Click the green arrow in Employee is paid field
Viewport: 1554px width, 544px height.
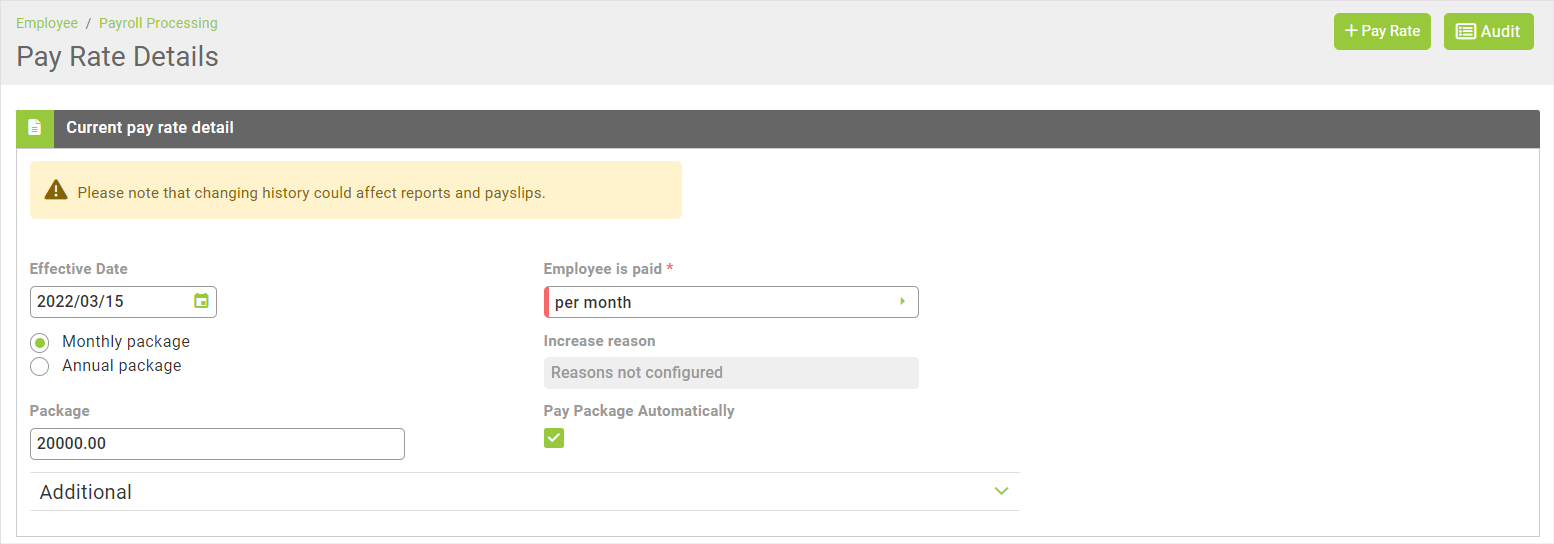click(902, 301)
